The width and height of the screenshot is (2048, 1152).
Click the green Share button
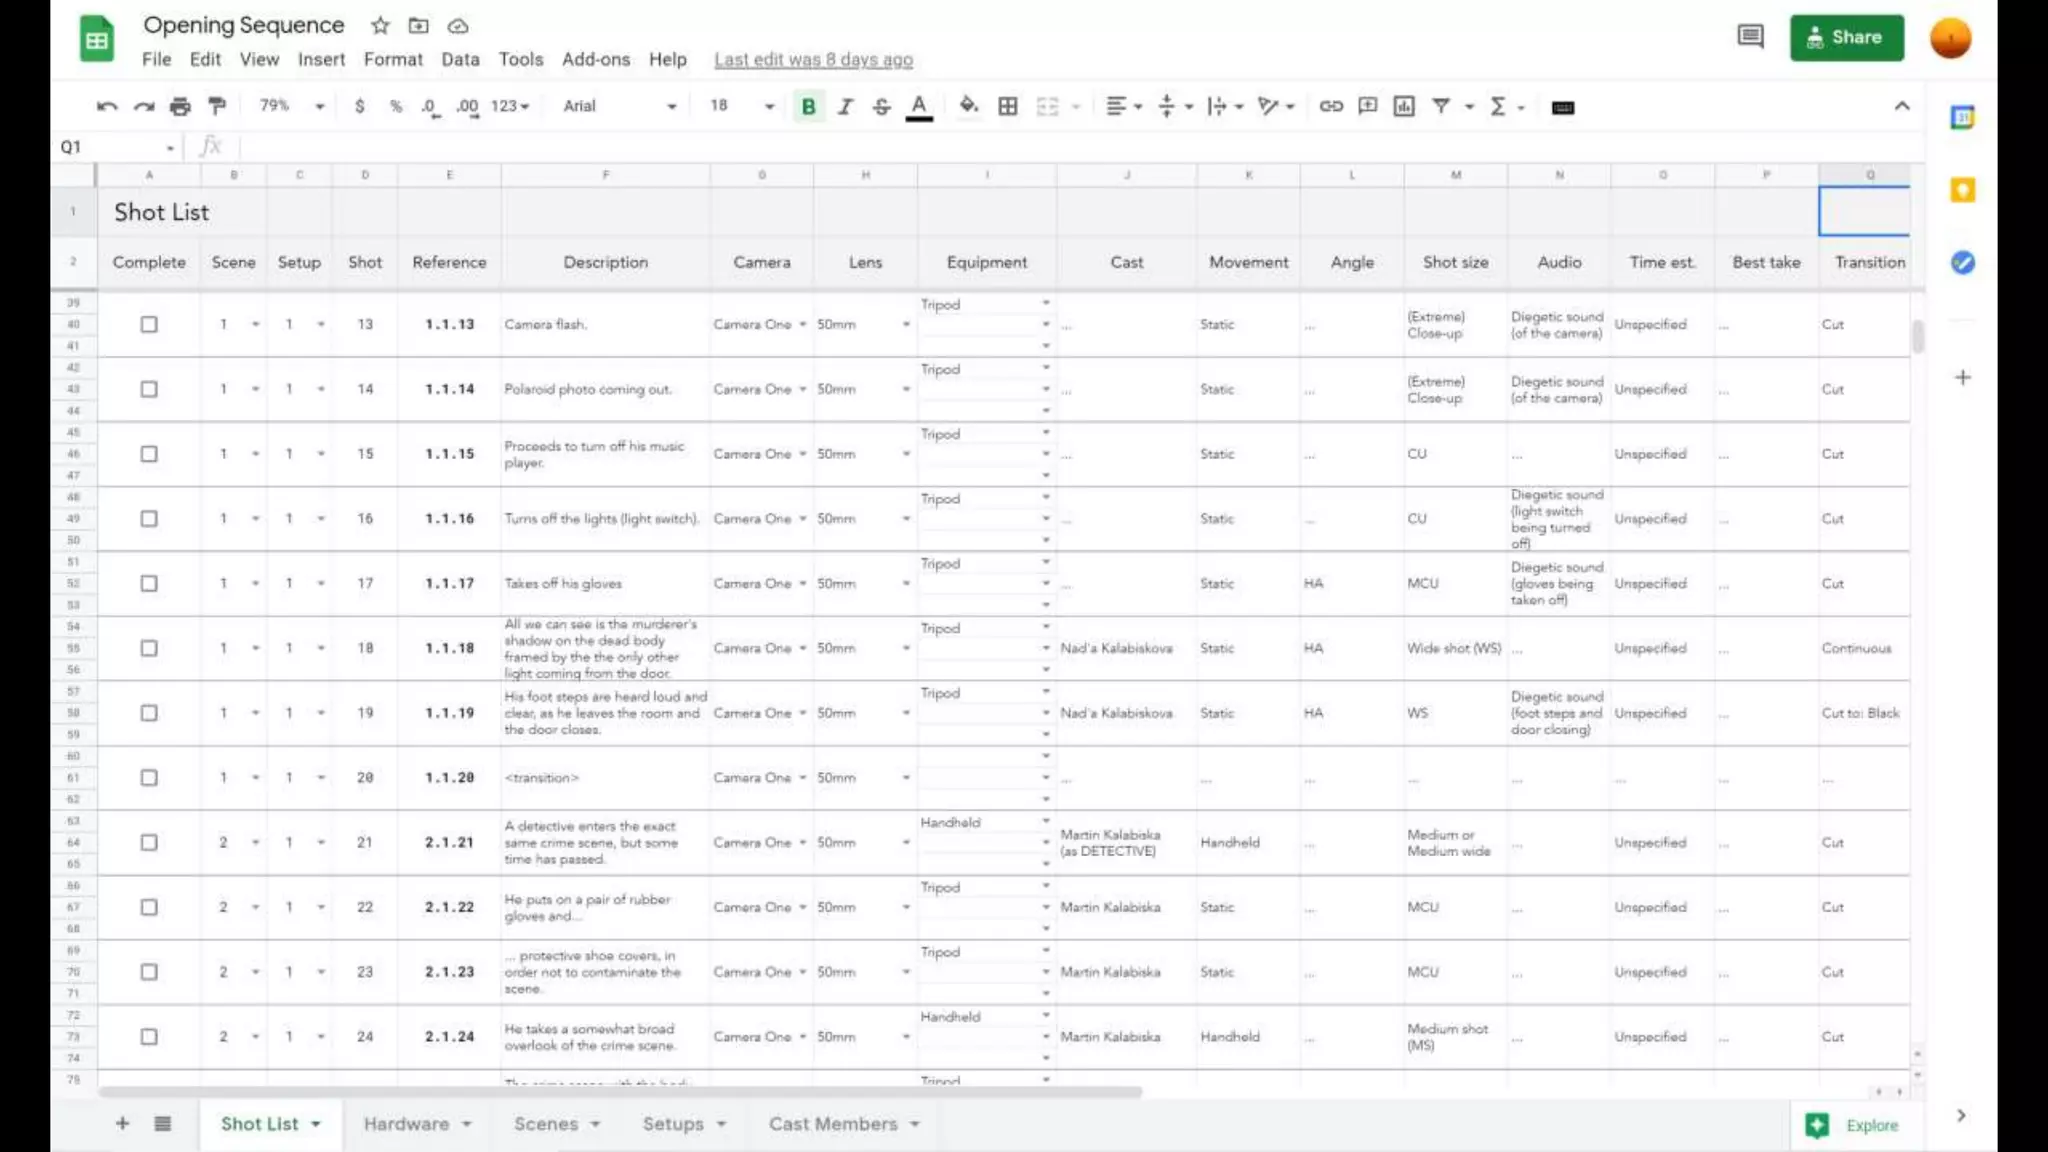click(1846, 37)
